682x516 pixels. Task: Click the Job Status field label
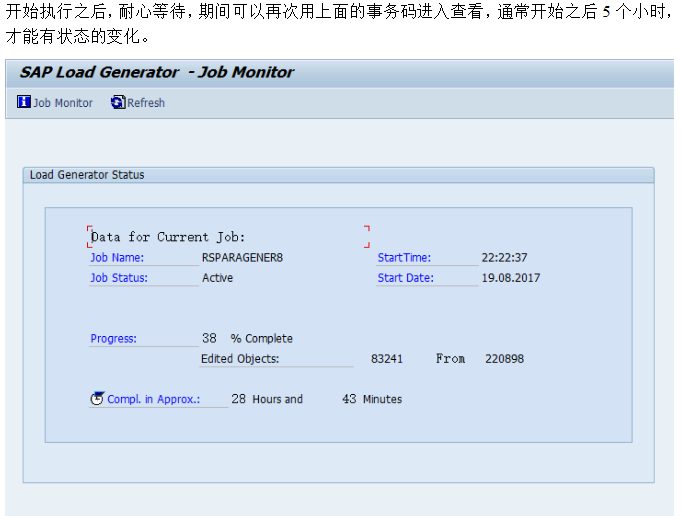pos(119,278)
